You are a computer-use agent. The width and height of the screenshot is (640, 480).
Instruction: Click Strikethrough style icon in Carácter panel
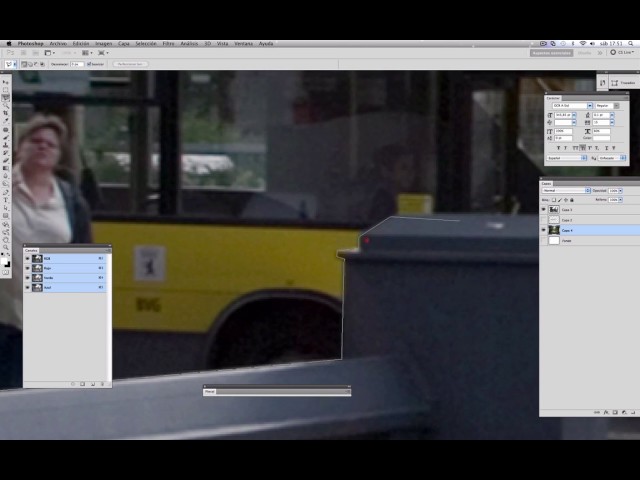point(613,148)
